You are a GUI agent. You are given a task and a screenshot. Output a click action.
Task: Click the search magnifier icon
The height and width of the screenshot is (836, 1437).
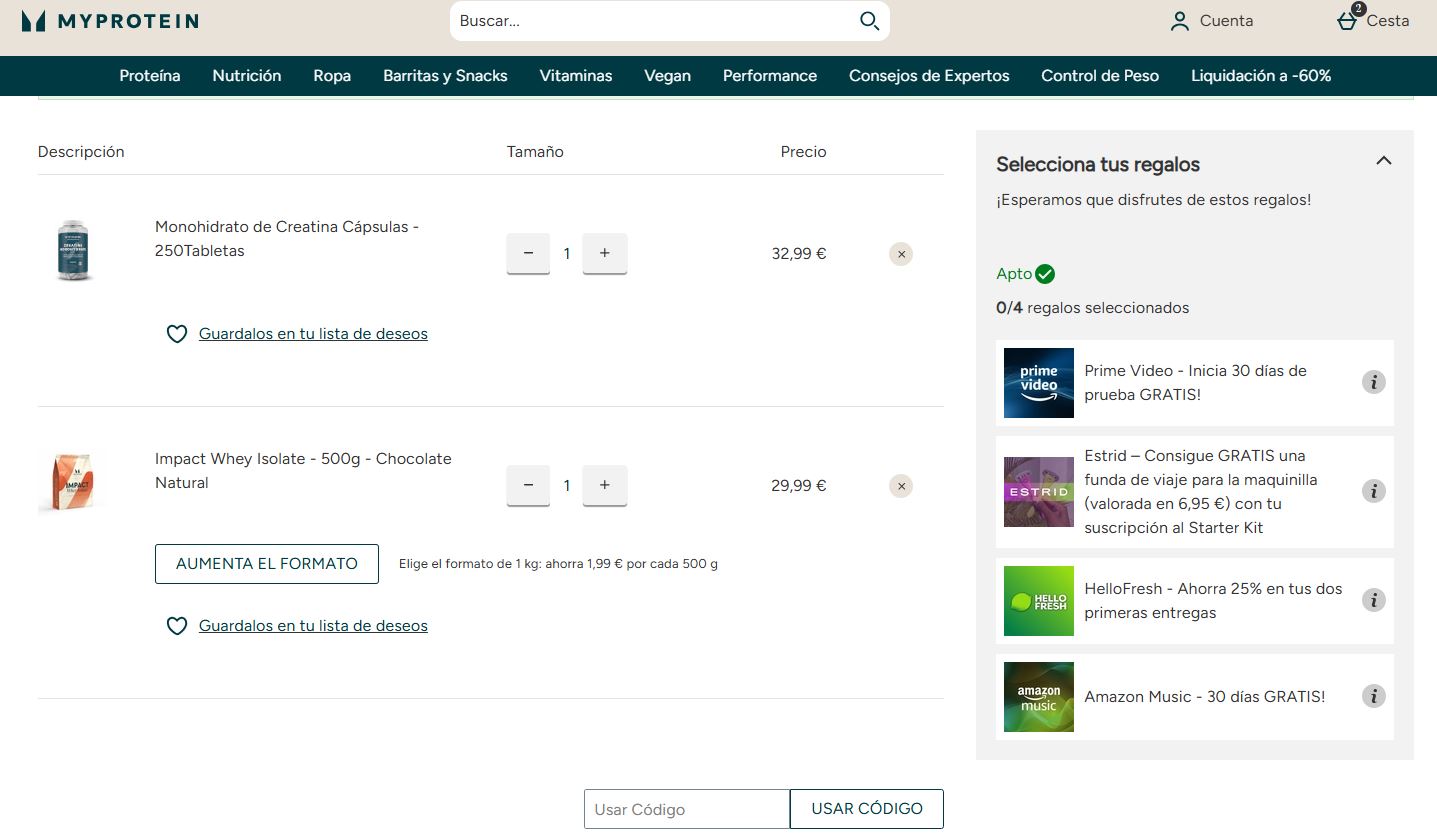(869, 21)
